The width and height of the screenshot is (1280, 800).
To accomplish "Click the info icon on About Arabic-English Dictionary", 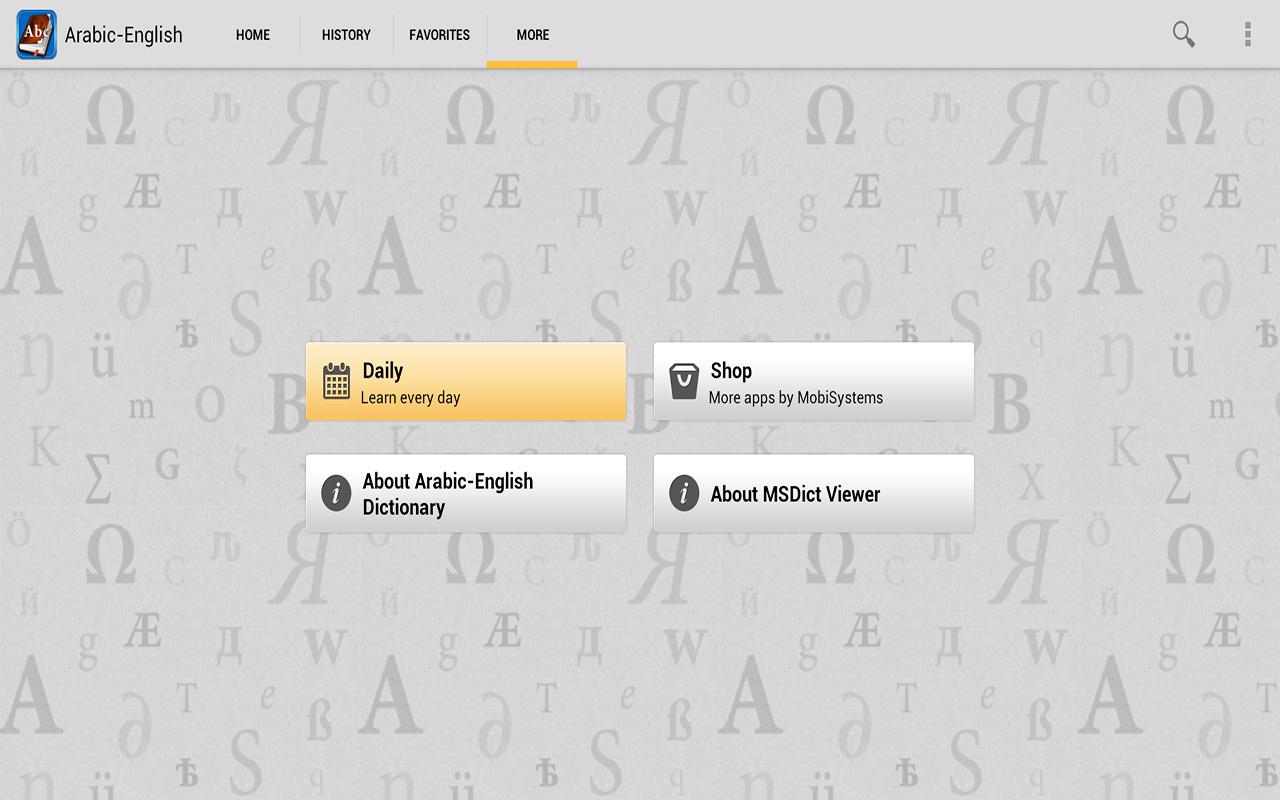I will (335, 493).
